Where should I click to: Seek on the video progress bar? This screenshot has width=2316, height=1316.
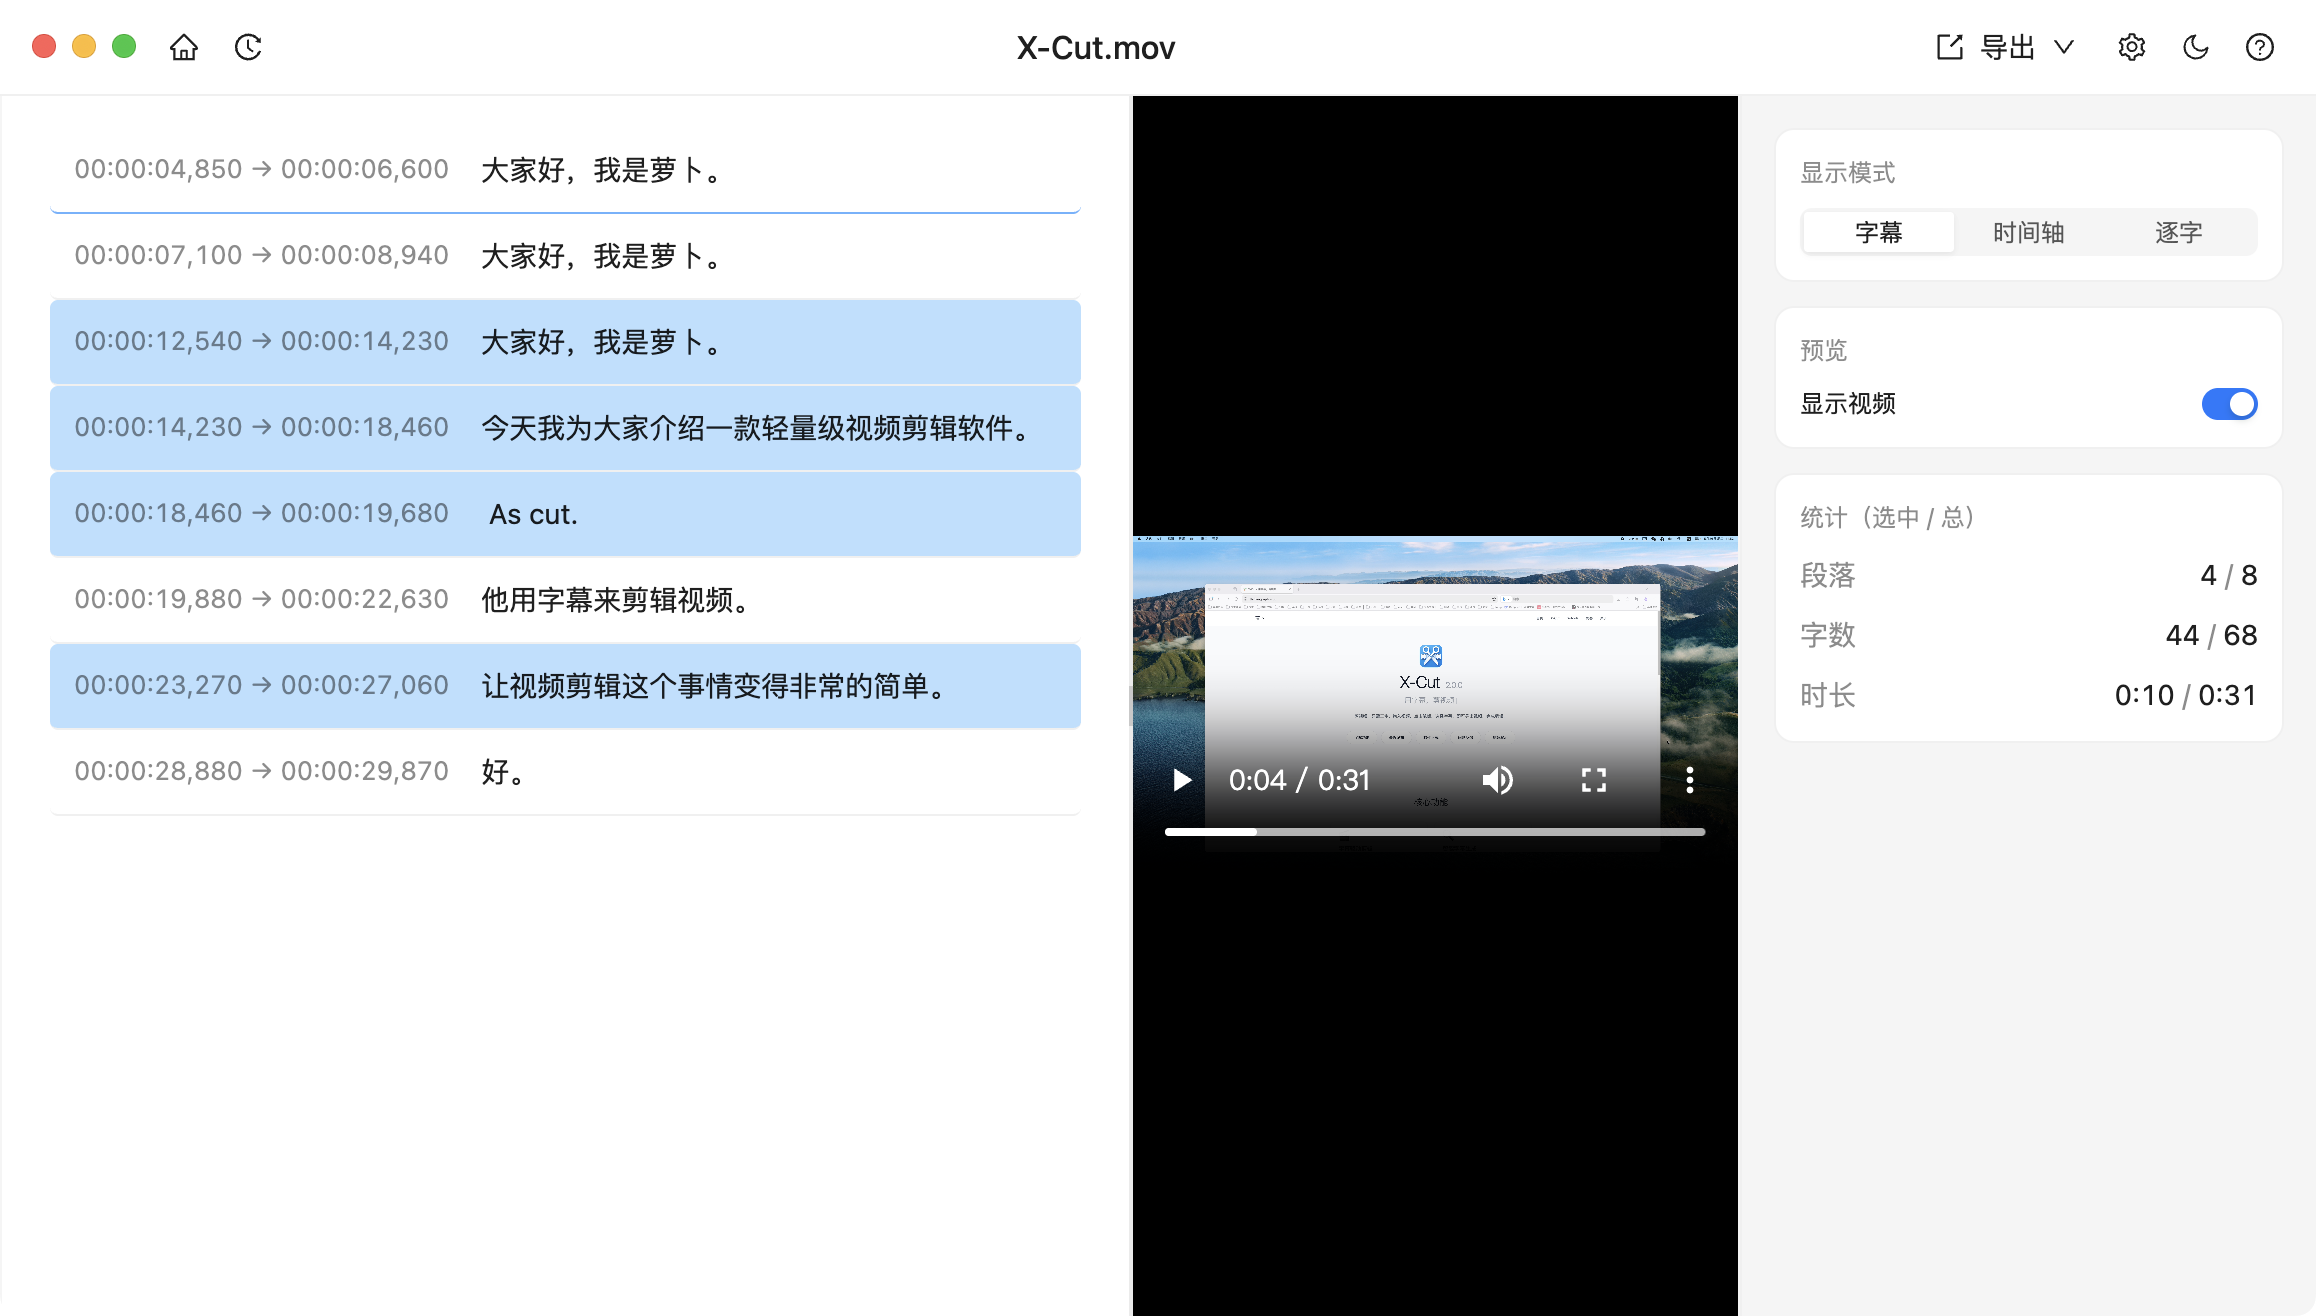[1435, 832]
